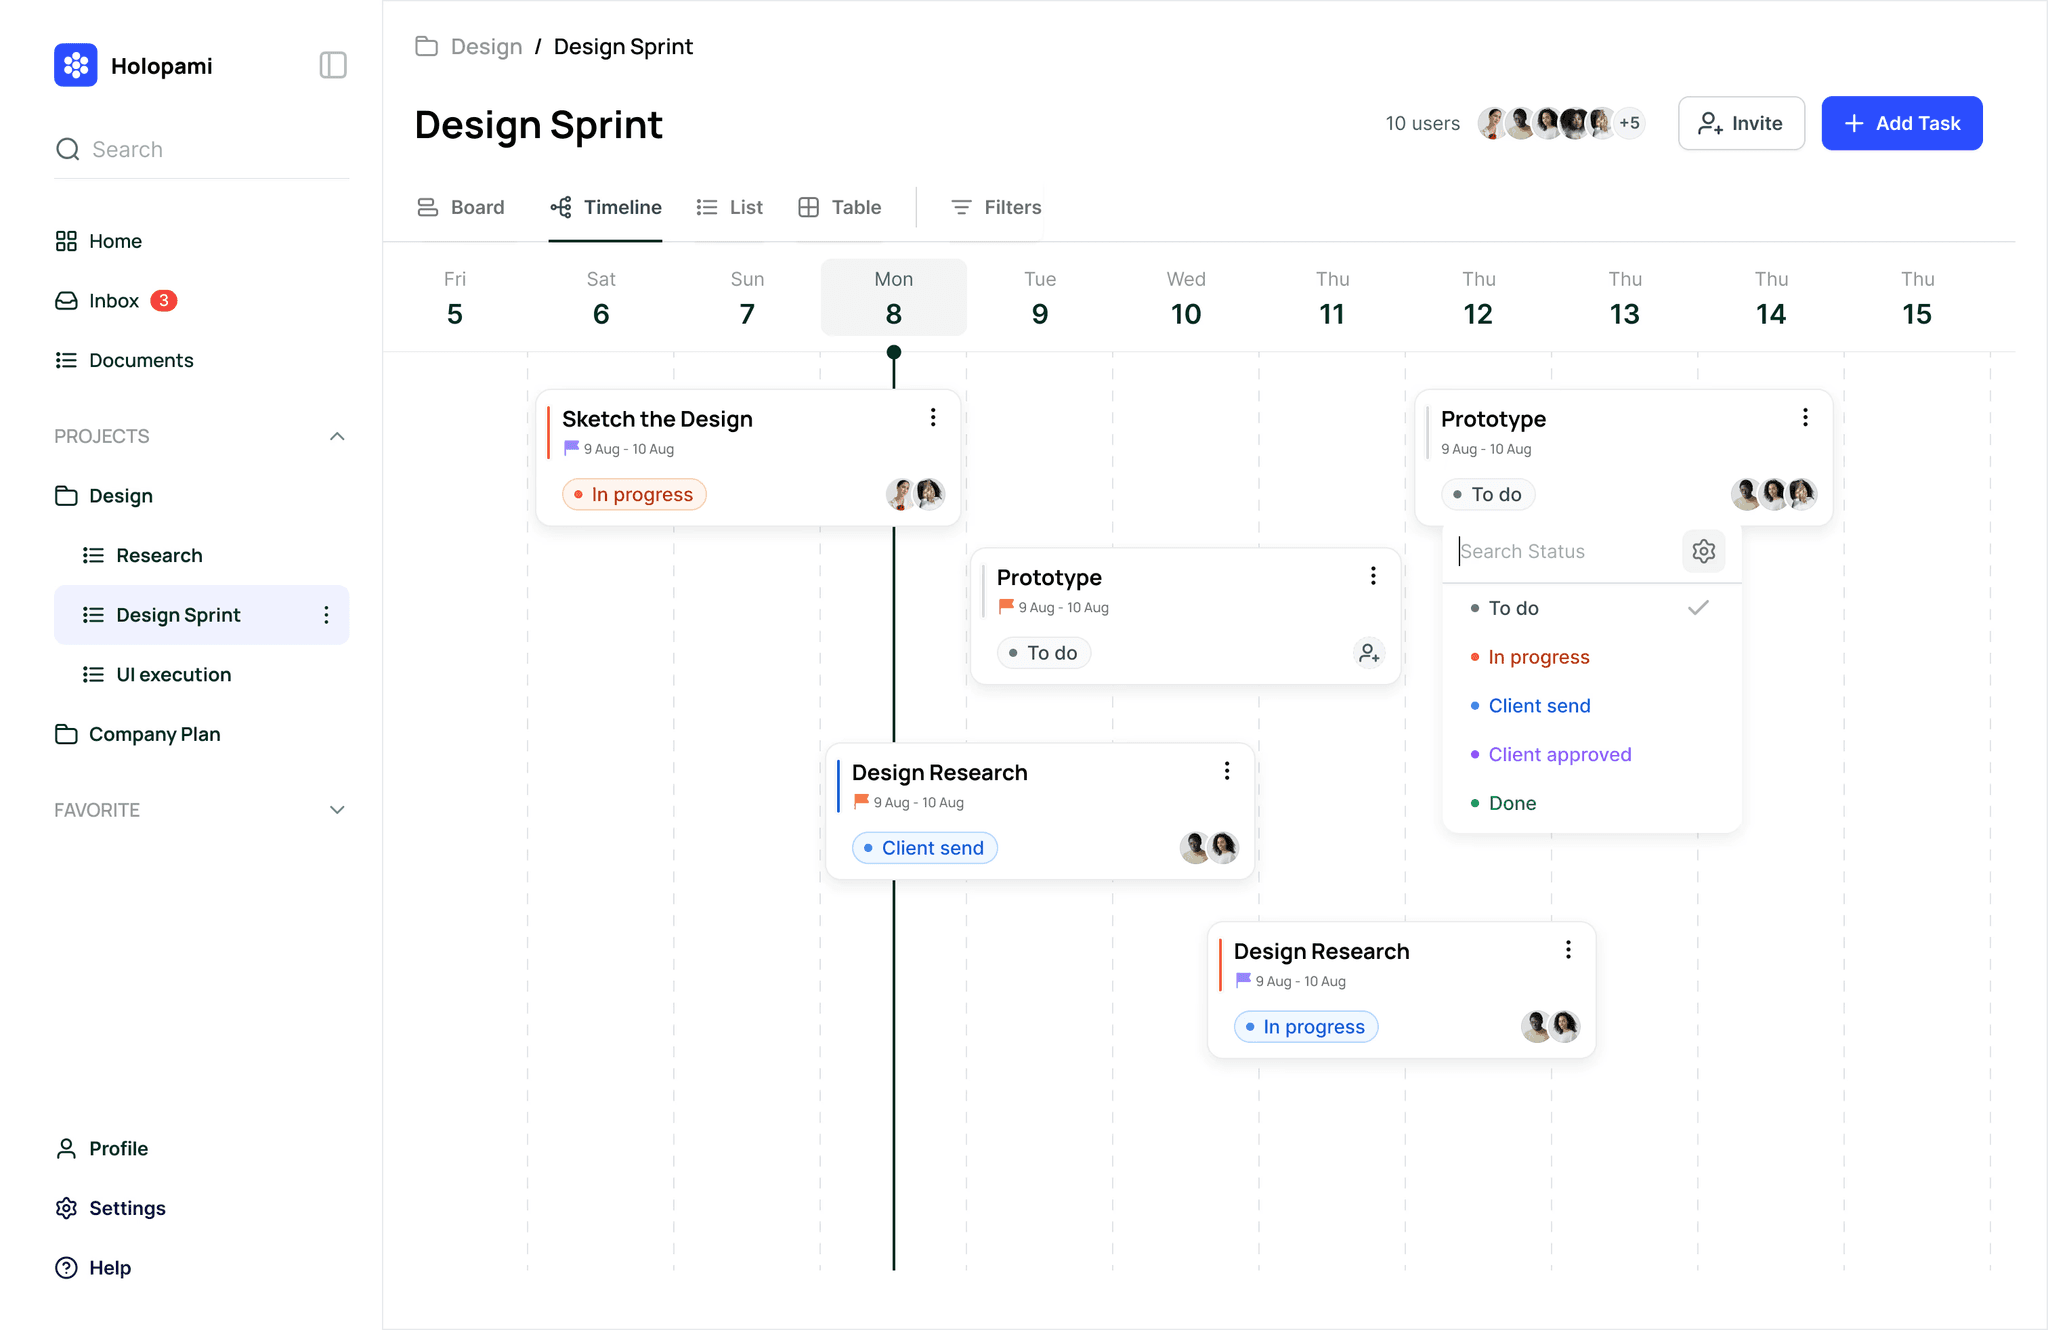Screen dimensions: 2048x1330
Task: Click the Holopami logo icon
Action: (x=76, y=66)
